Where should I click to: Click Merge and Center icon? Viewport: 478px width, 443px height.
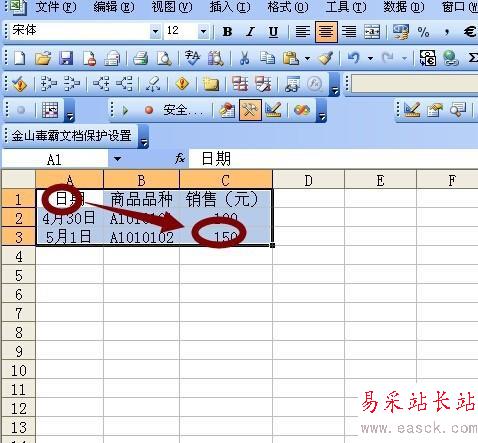[x=372, y=32]
